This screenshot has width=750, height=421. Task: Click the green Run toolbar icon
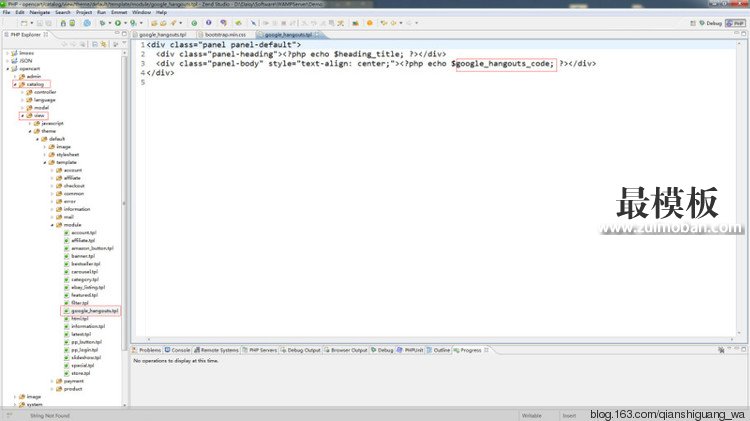(118, 22)
